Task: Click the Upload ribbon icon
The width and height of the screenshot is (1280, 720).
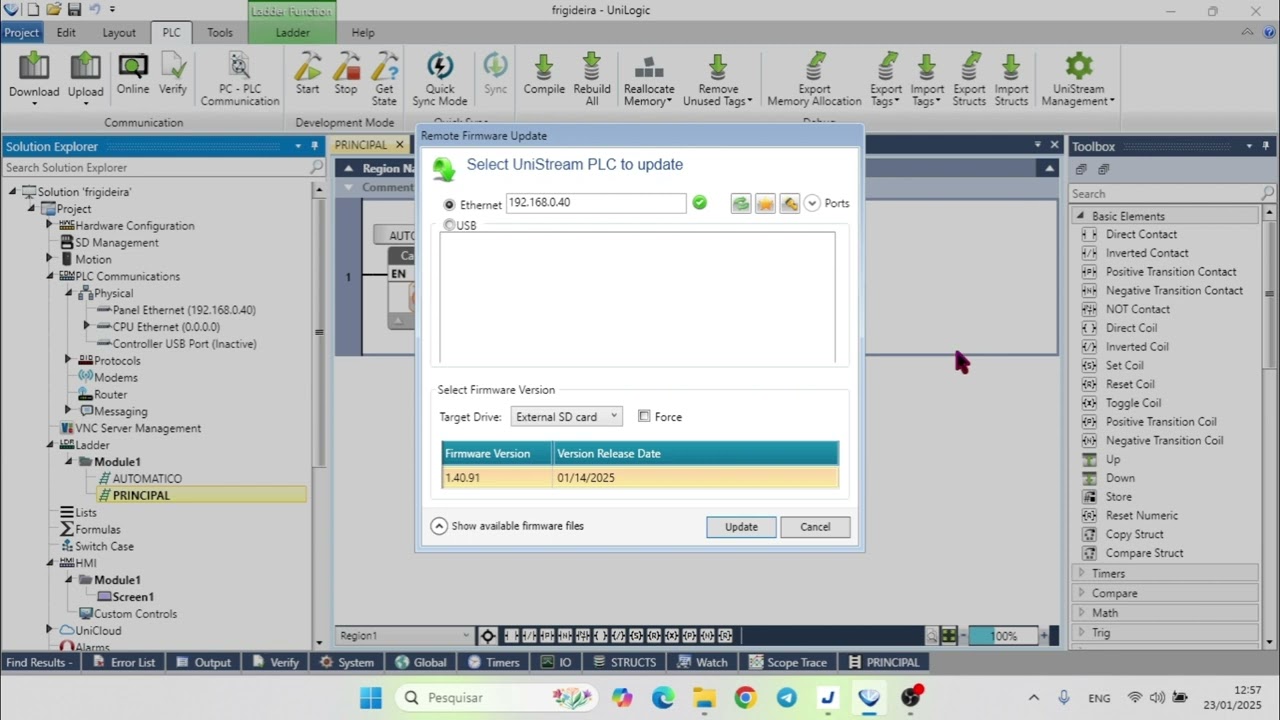Action: click(x=85, y=76)
